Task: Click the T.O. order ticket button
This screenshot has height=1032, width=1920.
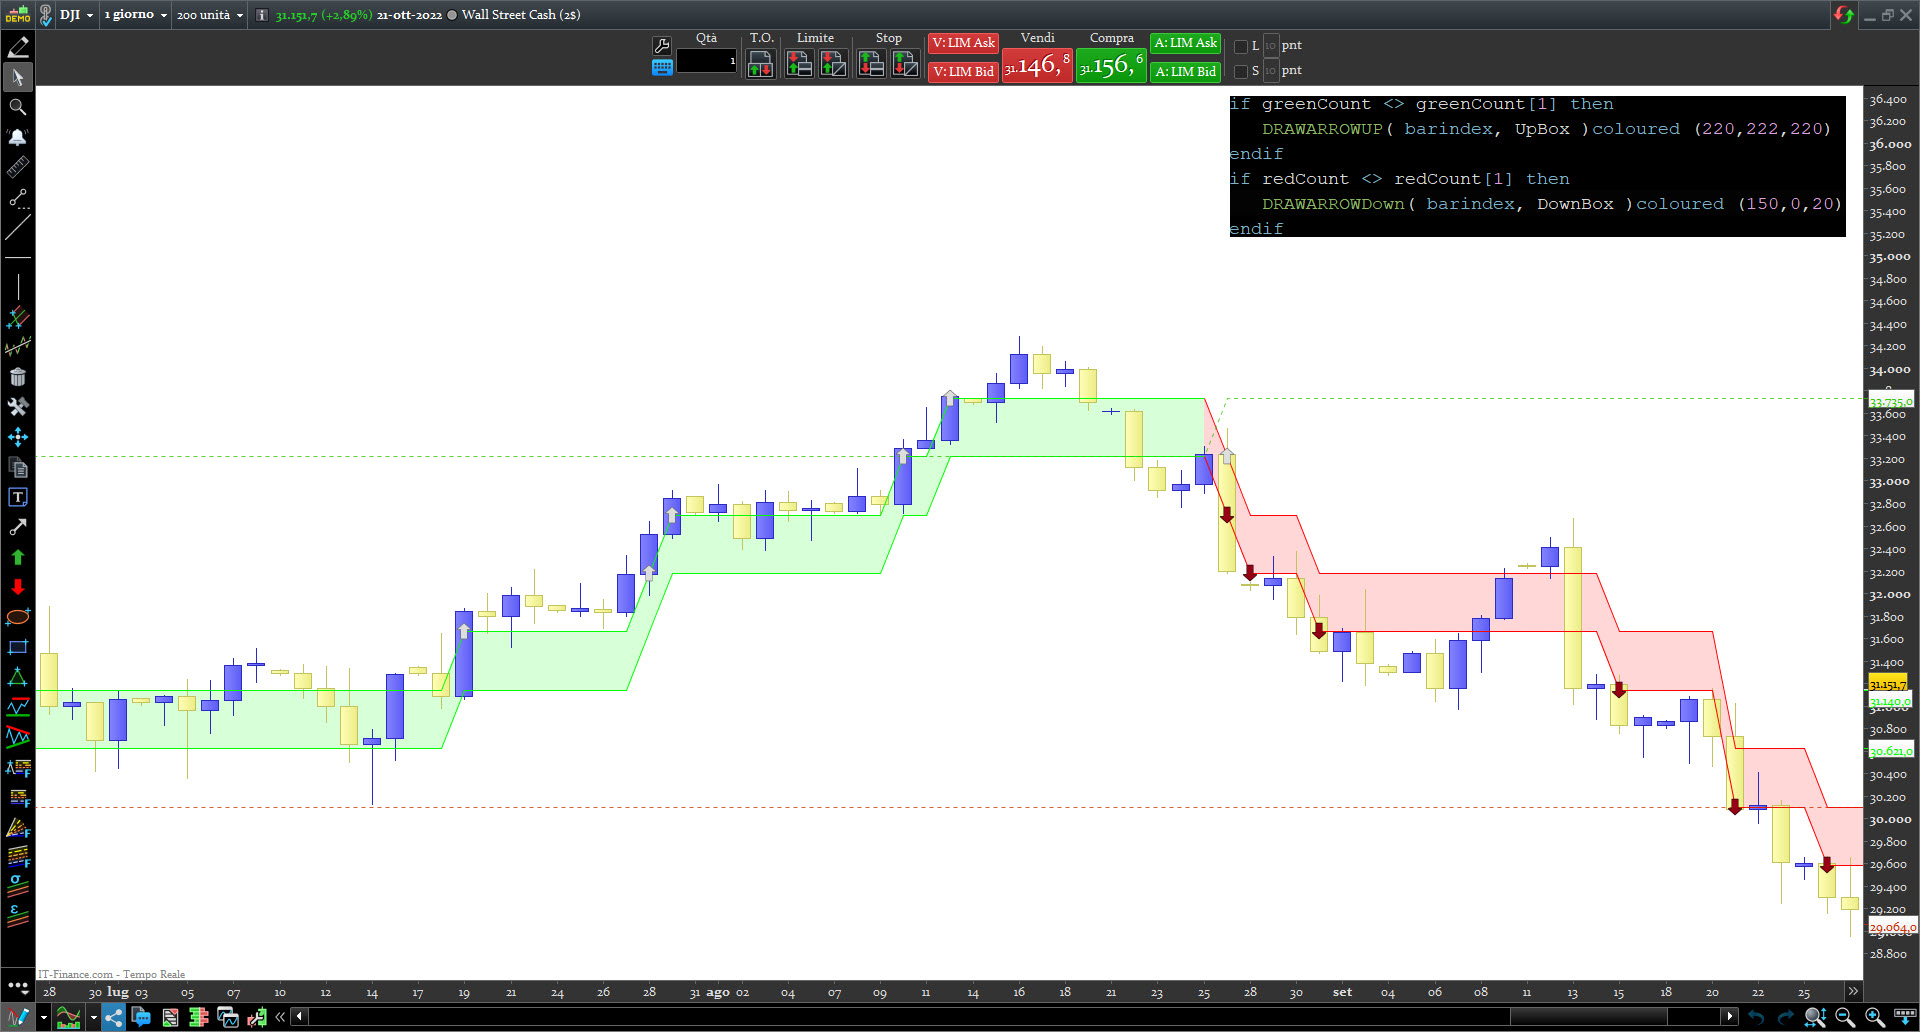Action: coord(760,64)
